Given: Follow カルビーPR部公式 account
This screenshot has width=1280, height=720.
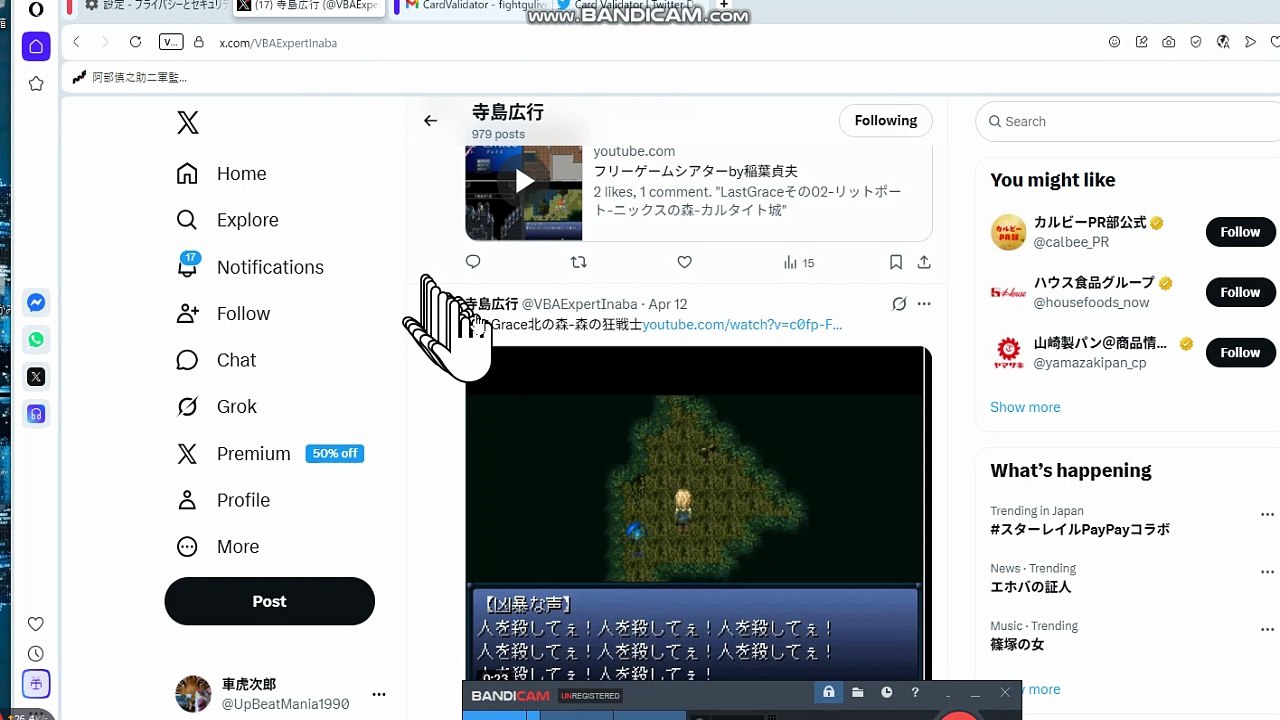Looking at the screenshot, I should [1240, 232].
